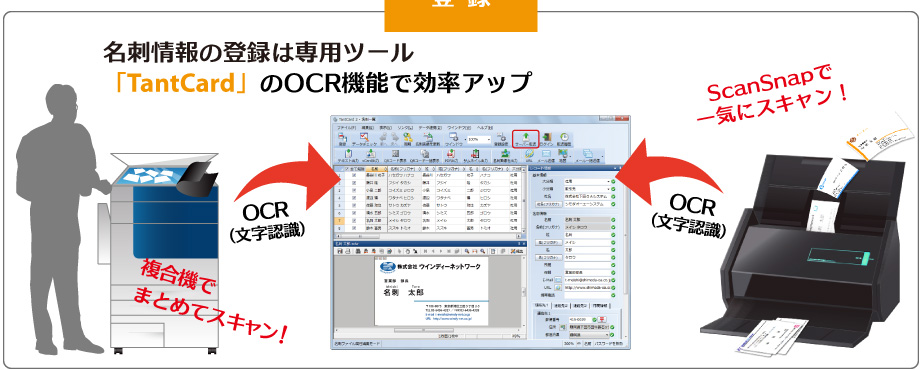Click the サムネイル出力 icon
The width and height of the screenshot is (920, 370).
click(x=475, y=155)
